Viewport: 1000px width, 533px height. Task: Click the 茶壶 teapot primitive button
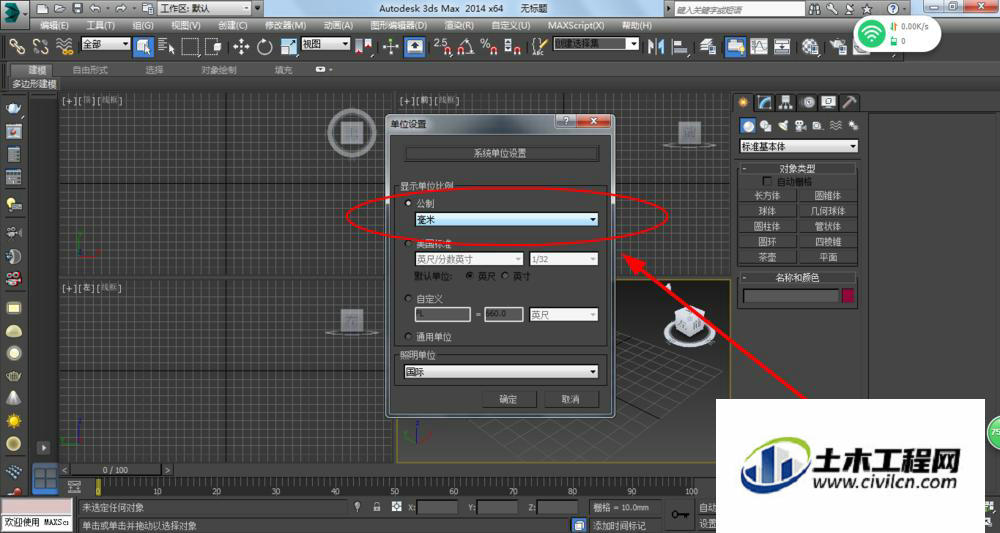[767, 257]
